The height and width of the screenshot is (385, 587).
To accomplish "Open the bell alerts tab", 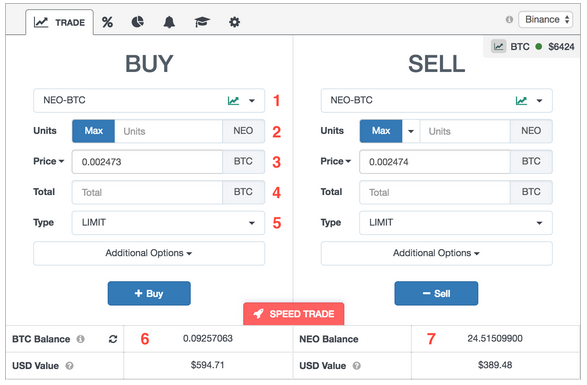I will [x=169, y=22].
